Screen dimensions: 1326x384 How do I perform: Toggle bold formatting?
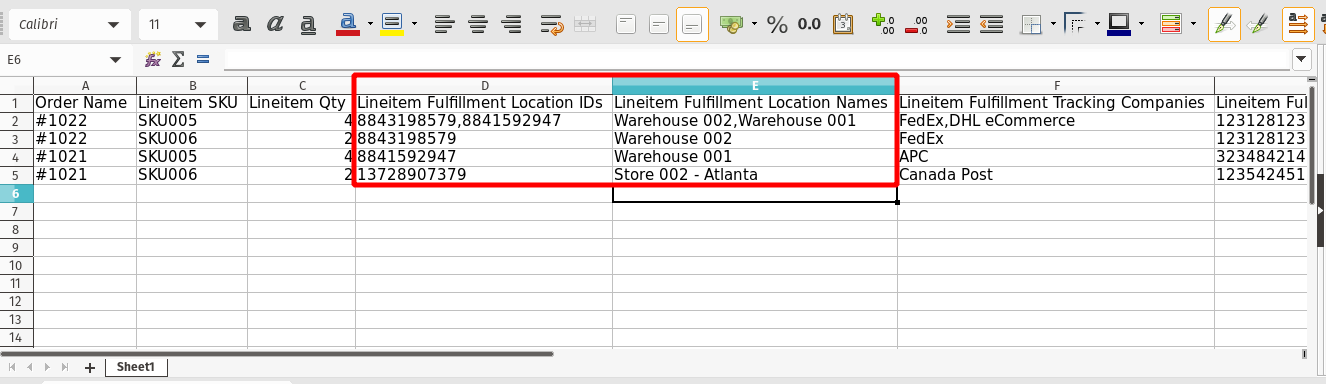tap(241, 24)
